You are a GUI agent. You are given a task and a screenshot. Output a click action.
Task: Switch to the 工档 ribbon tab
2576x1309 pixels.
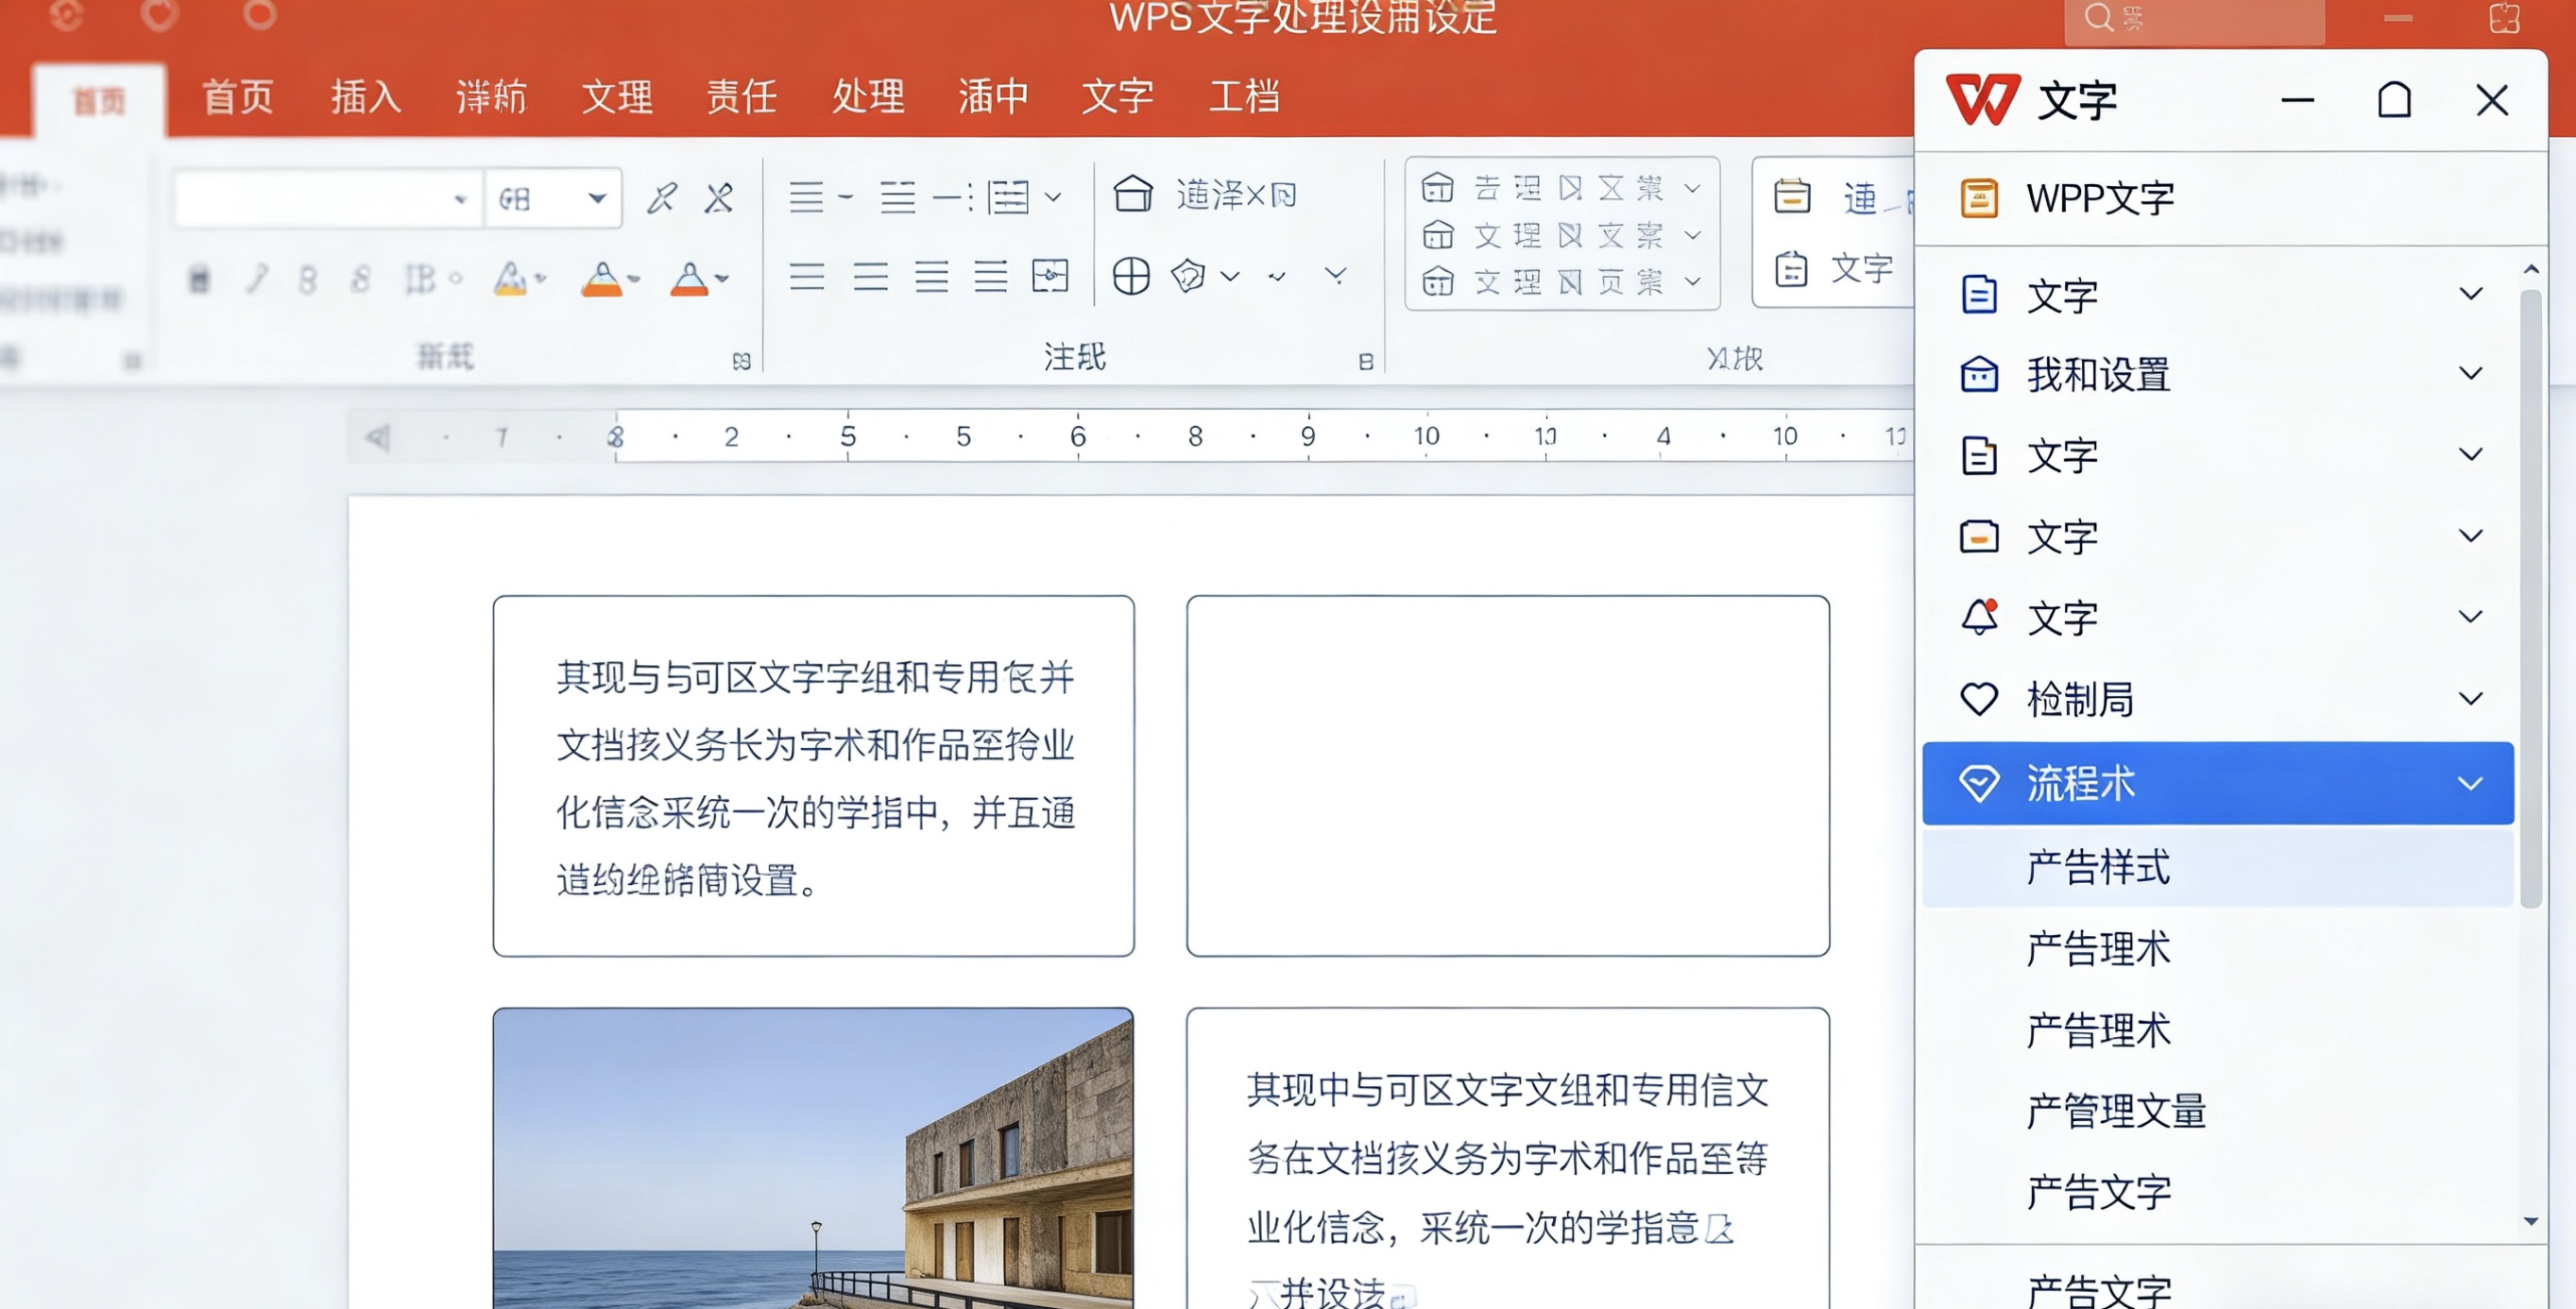coord(1243,98)
